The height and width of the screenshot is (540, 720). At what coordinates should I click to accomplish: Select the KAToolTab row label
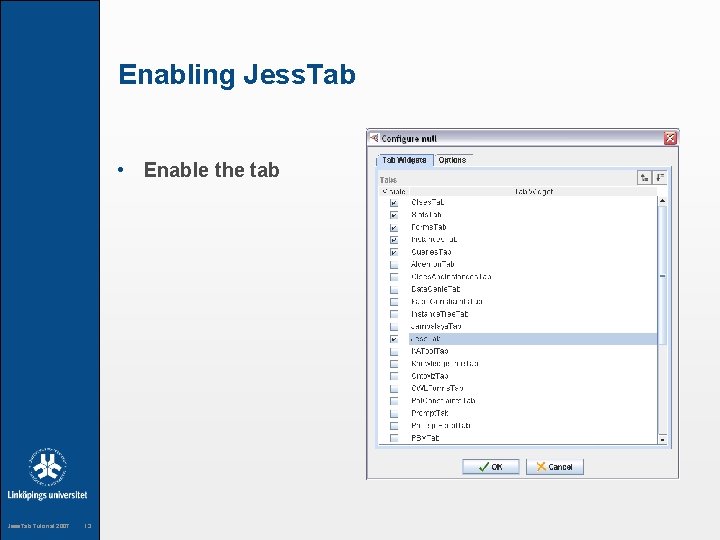(430, 351)
